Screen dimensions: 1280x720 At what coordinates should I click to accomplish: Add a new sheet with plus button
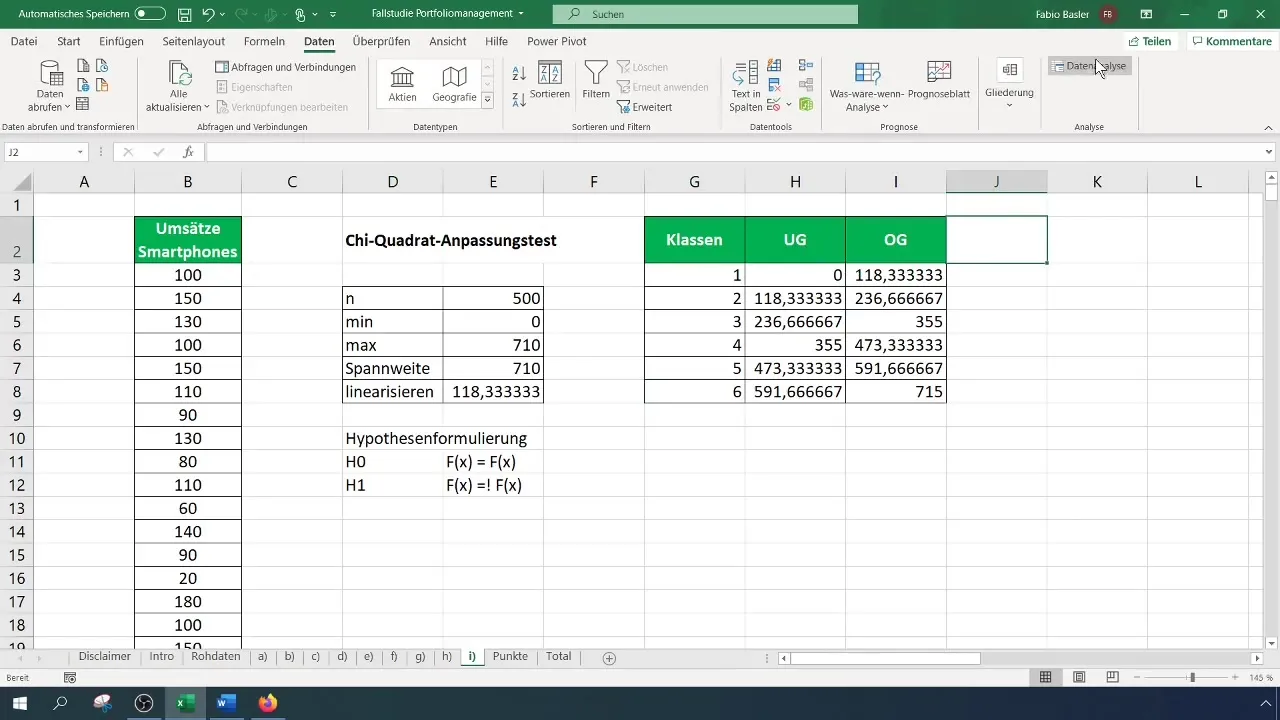pos(609,658)
